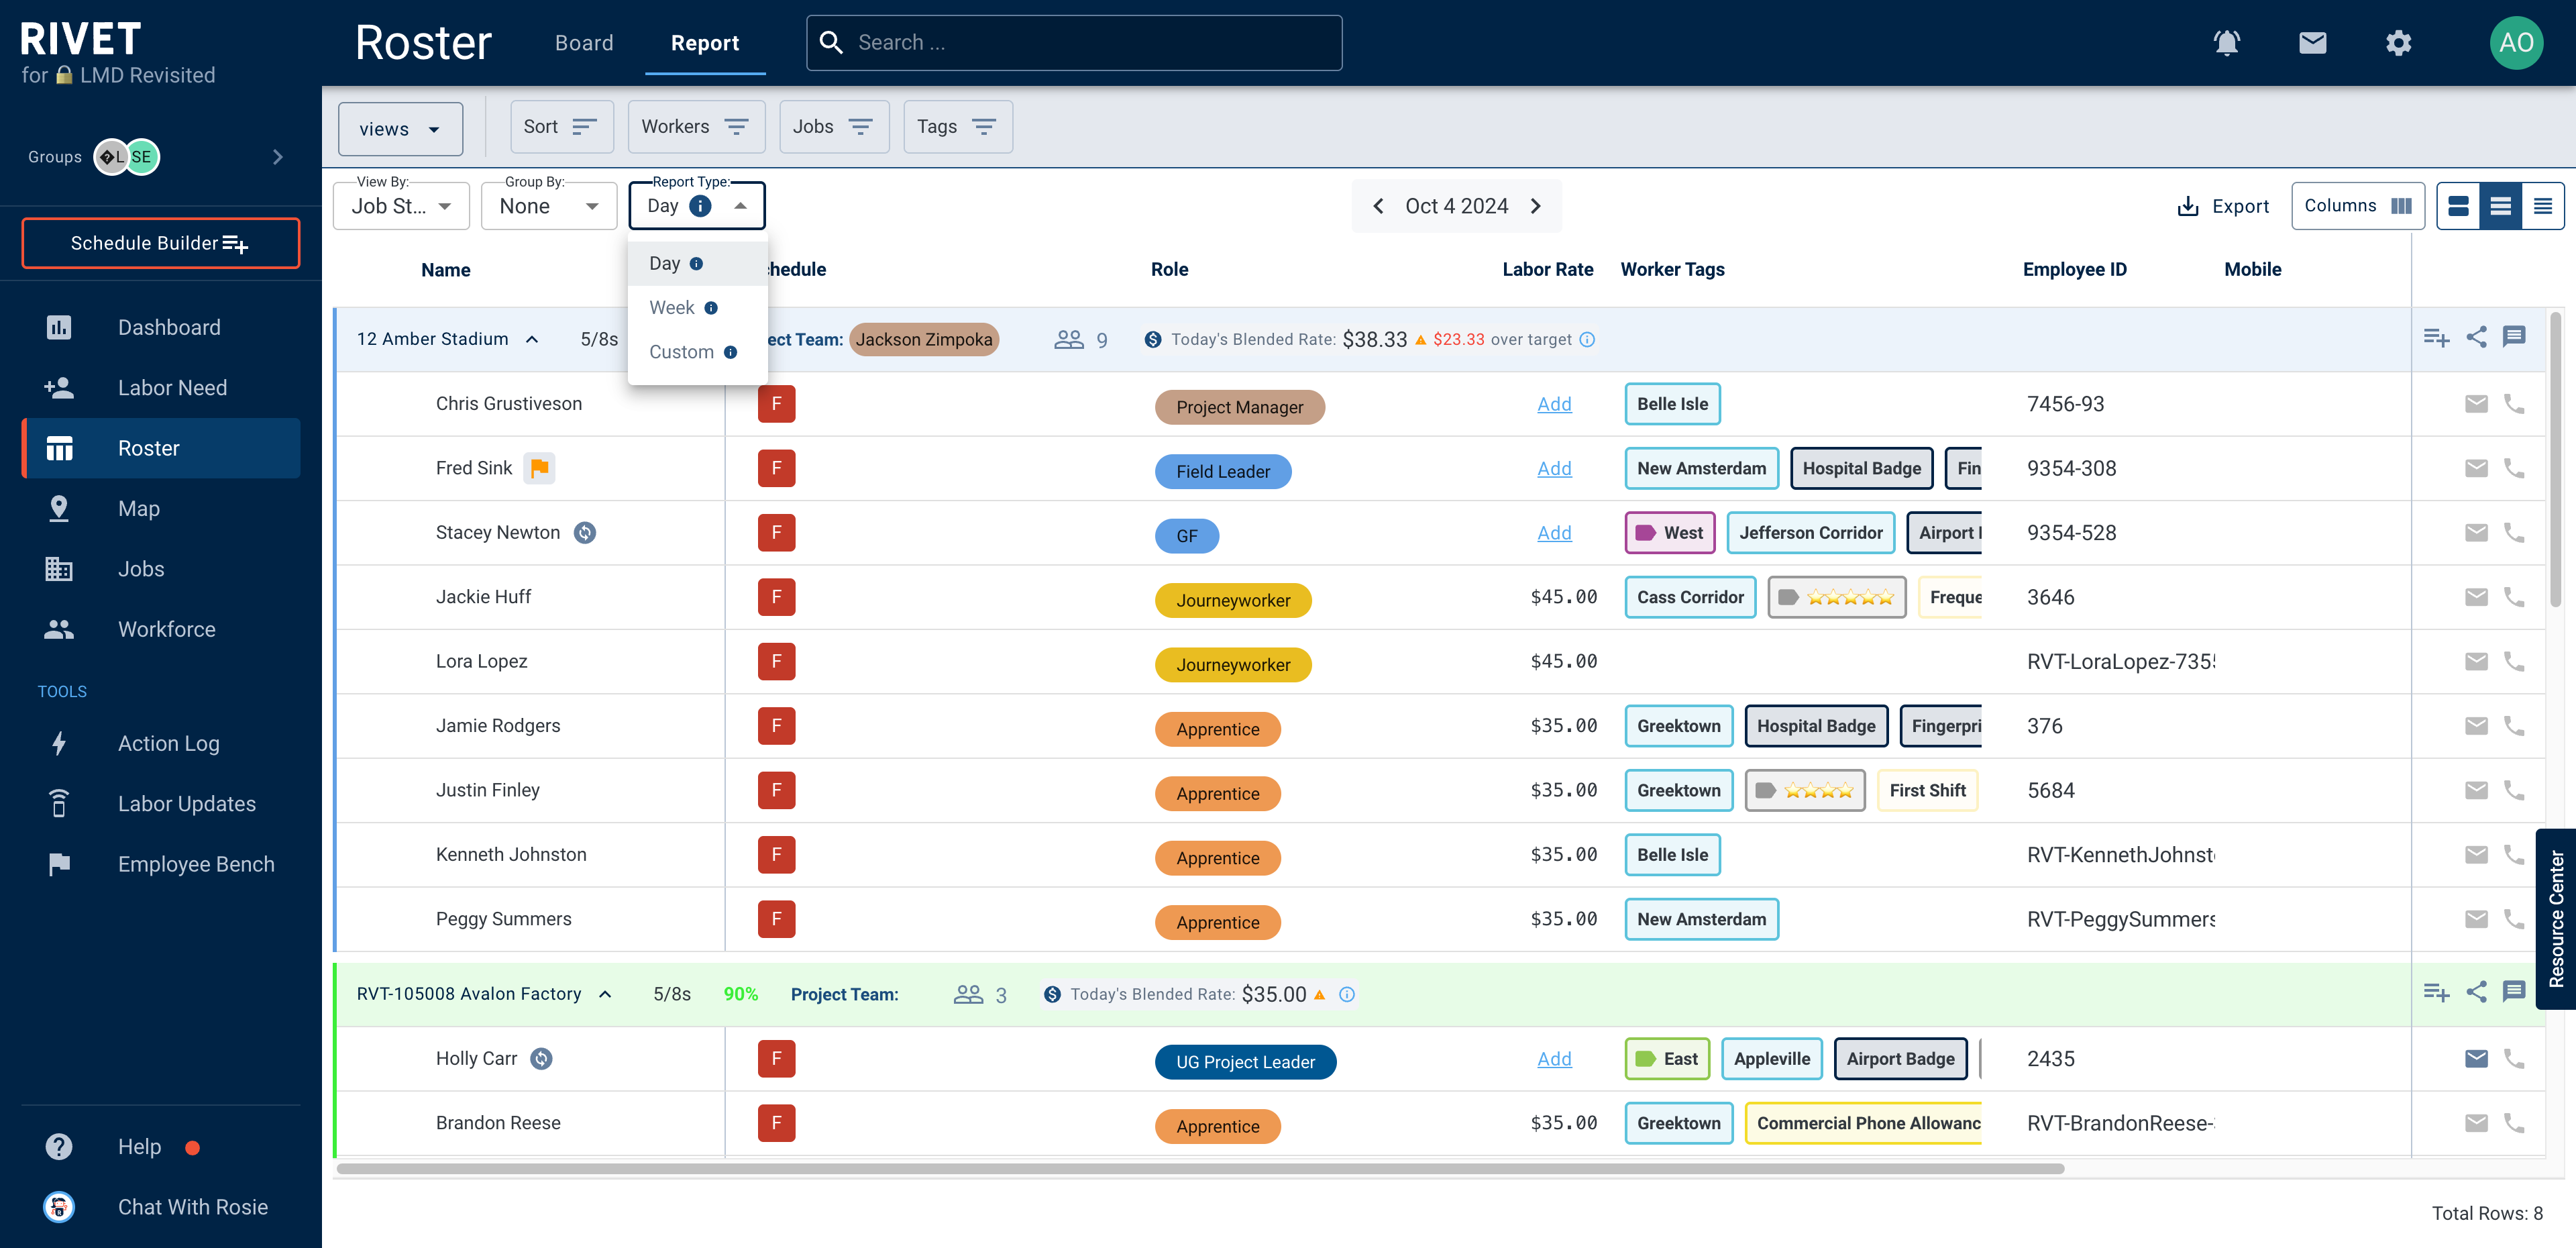Click the Chat With Rosie avatar icon

[x=59, y=1207]
